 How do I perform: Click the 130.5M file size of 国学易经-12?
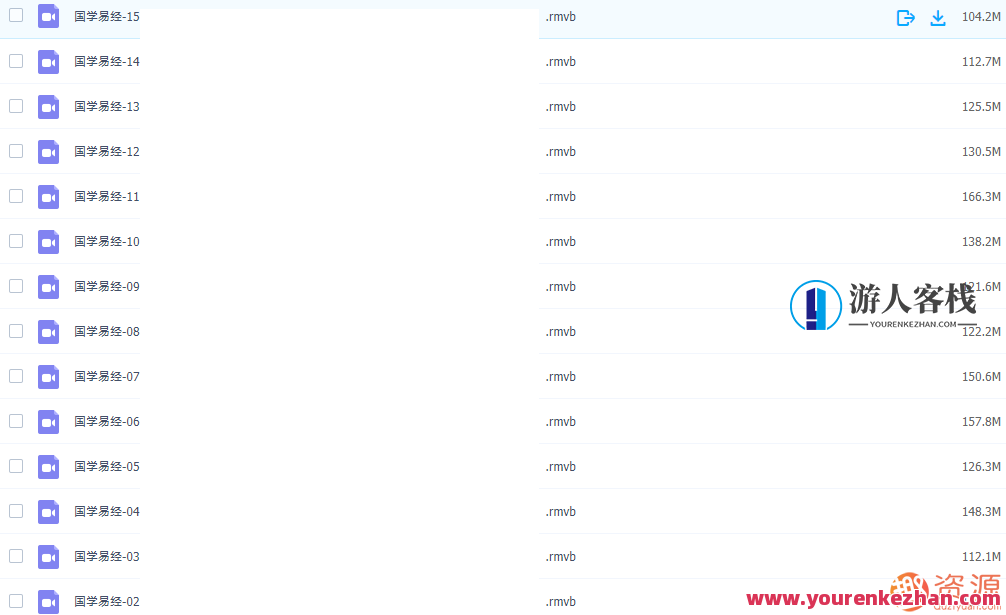pos(980,152)
